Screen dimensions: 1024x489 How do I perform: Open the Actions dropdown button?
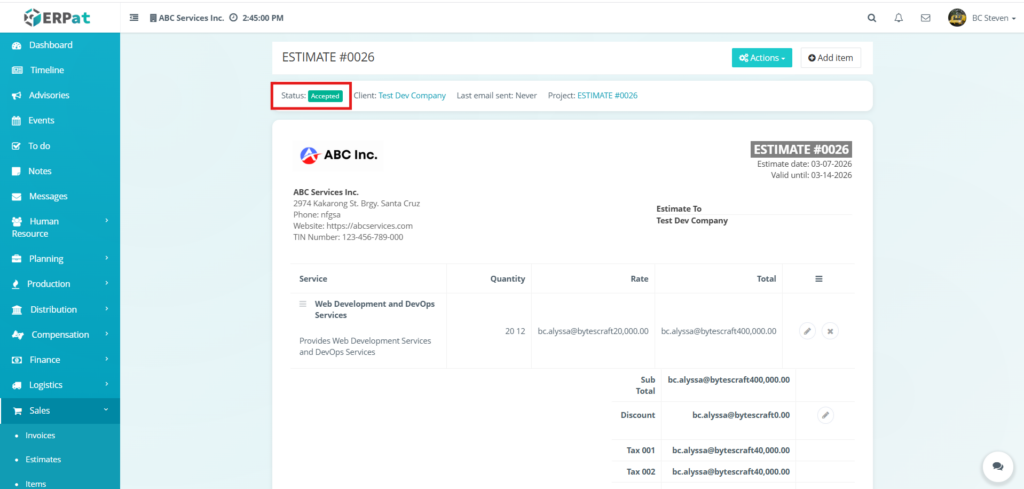click(x=761, y=58)
